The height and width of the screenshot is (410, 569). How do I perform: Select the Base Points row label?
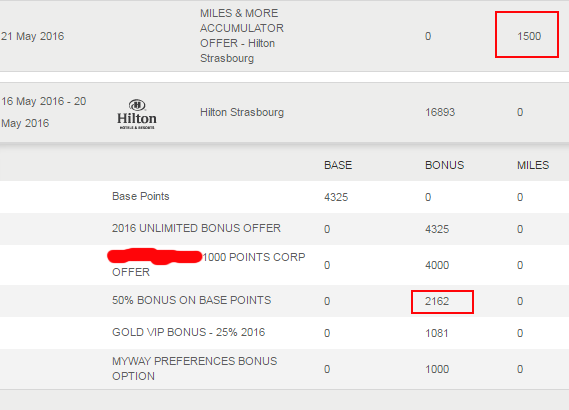tap(141, 196)
